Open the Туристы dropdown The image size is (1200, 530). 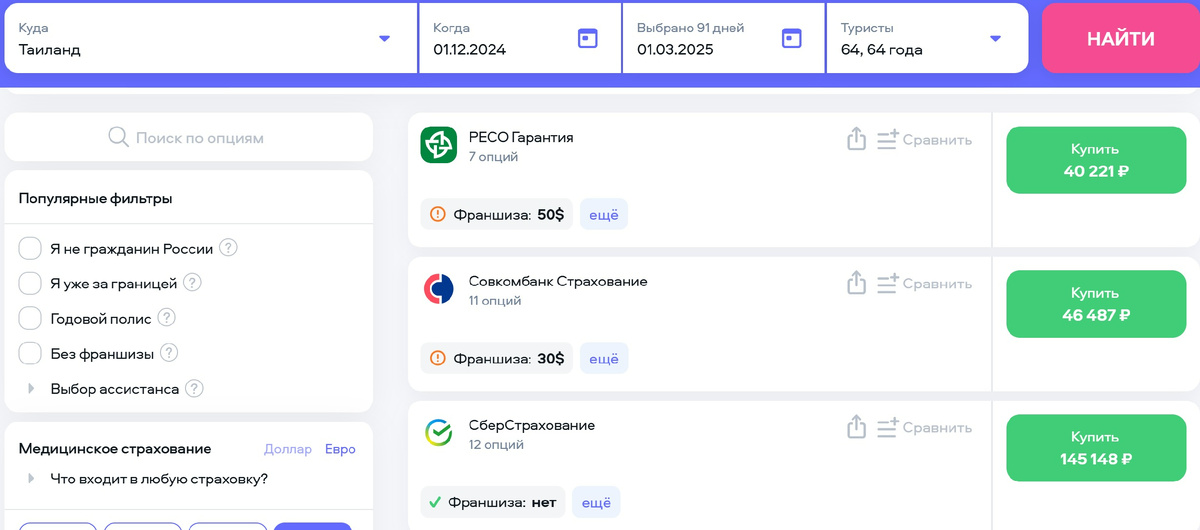(995, 39)
